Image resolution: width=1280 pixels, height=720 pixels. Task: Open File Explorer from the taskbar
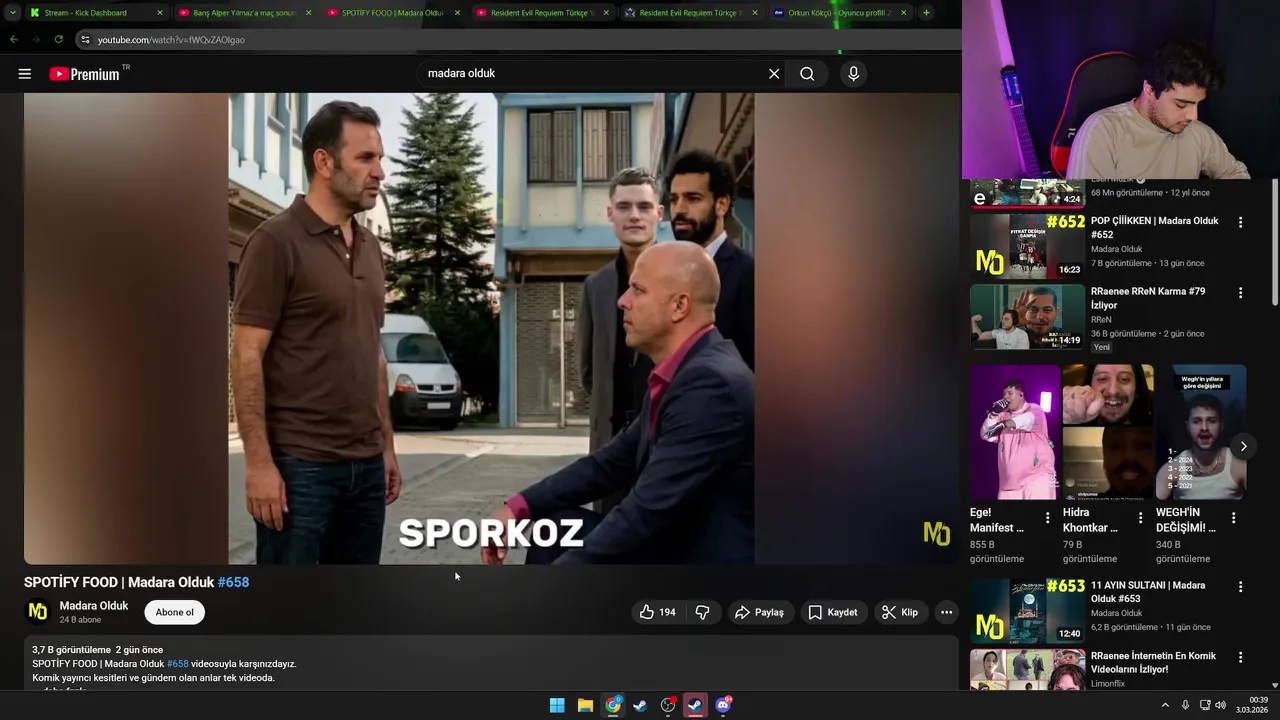coord(585,705)
